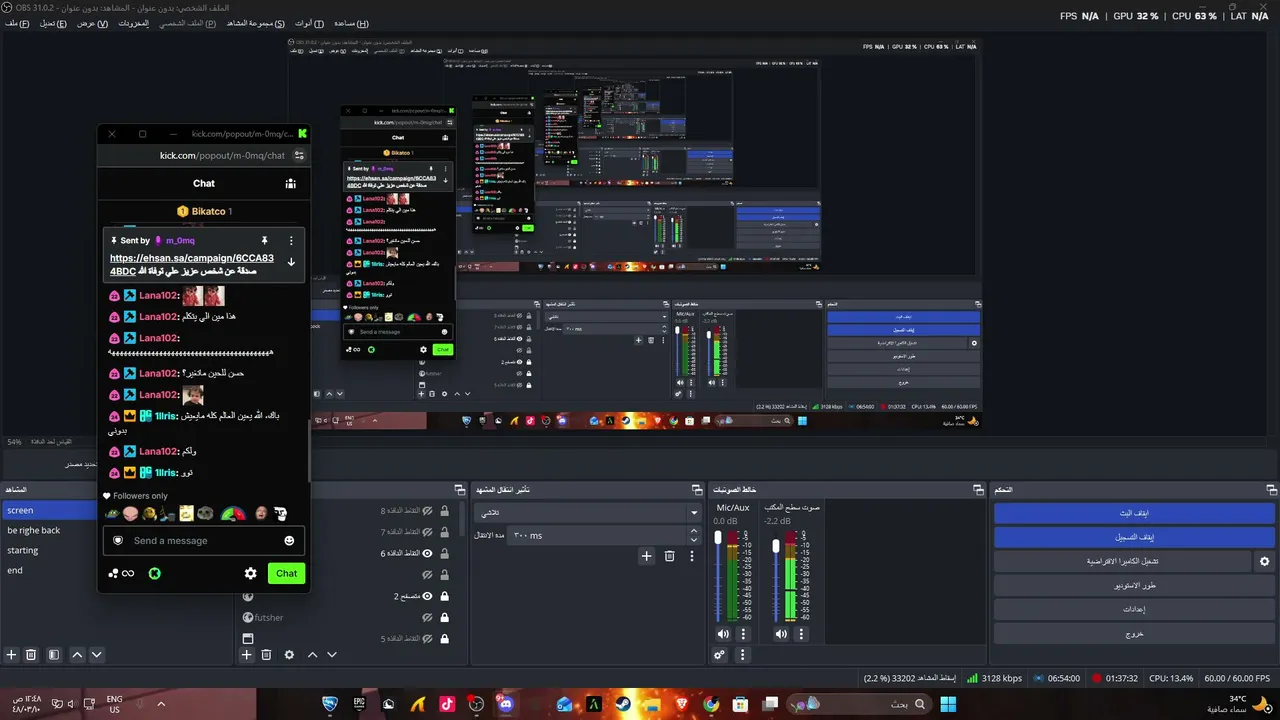
Task: Unlock the futsher source
Action: (x=444, y=617)
